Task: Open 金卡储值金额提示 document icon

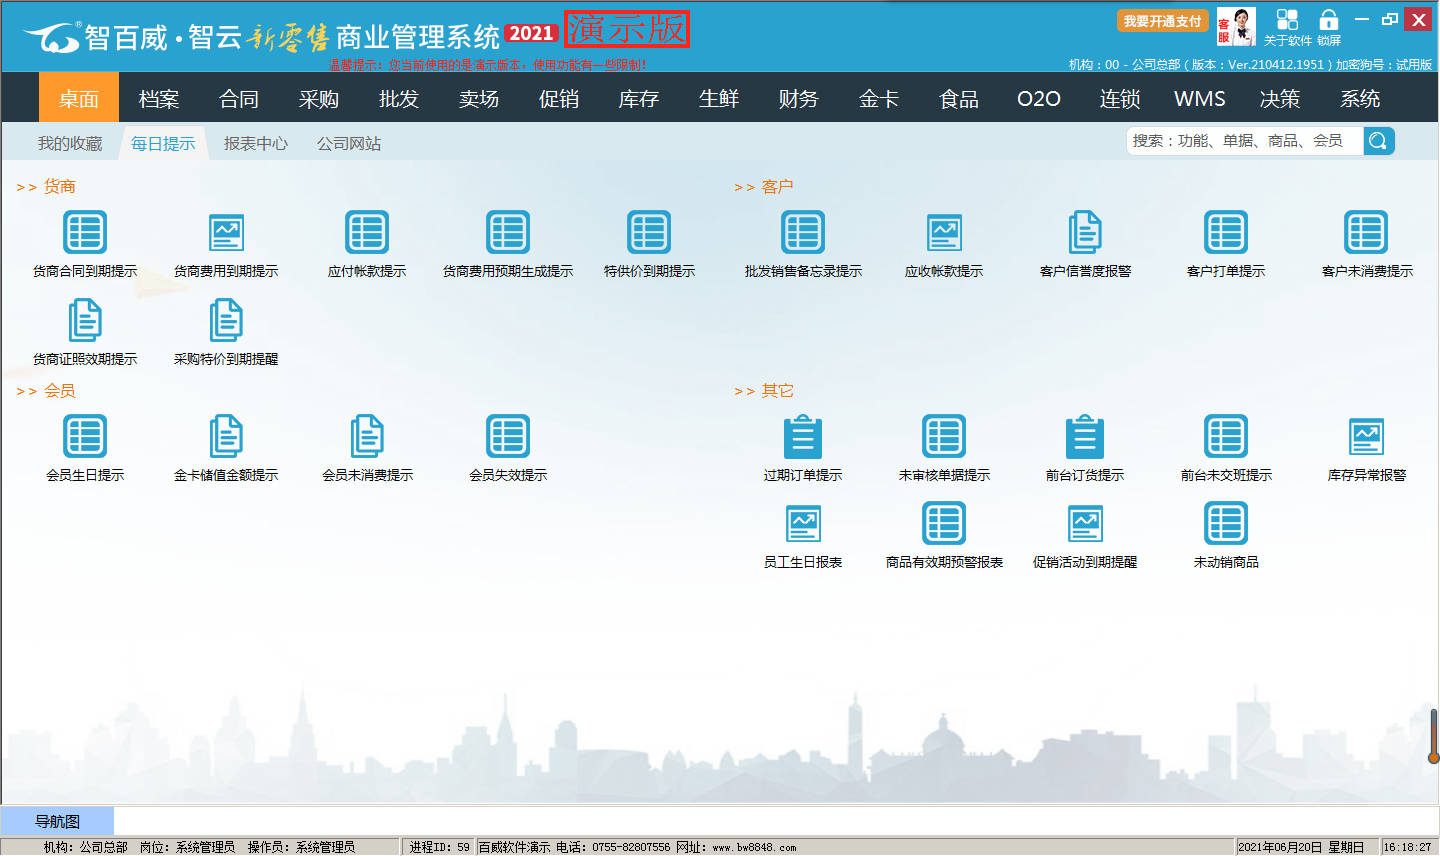Action: (x=226, y=437)
